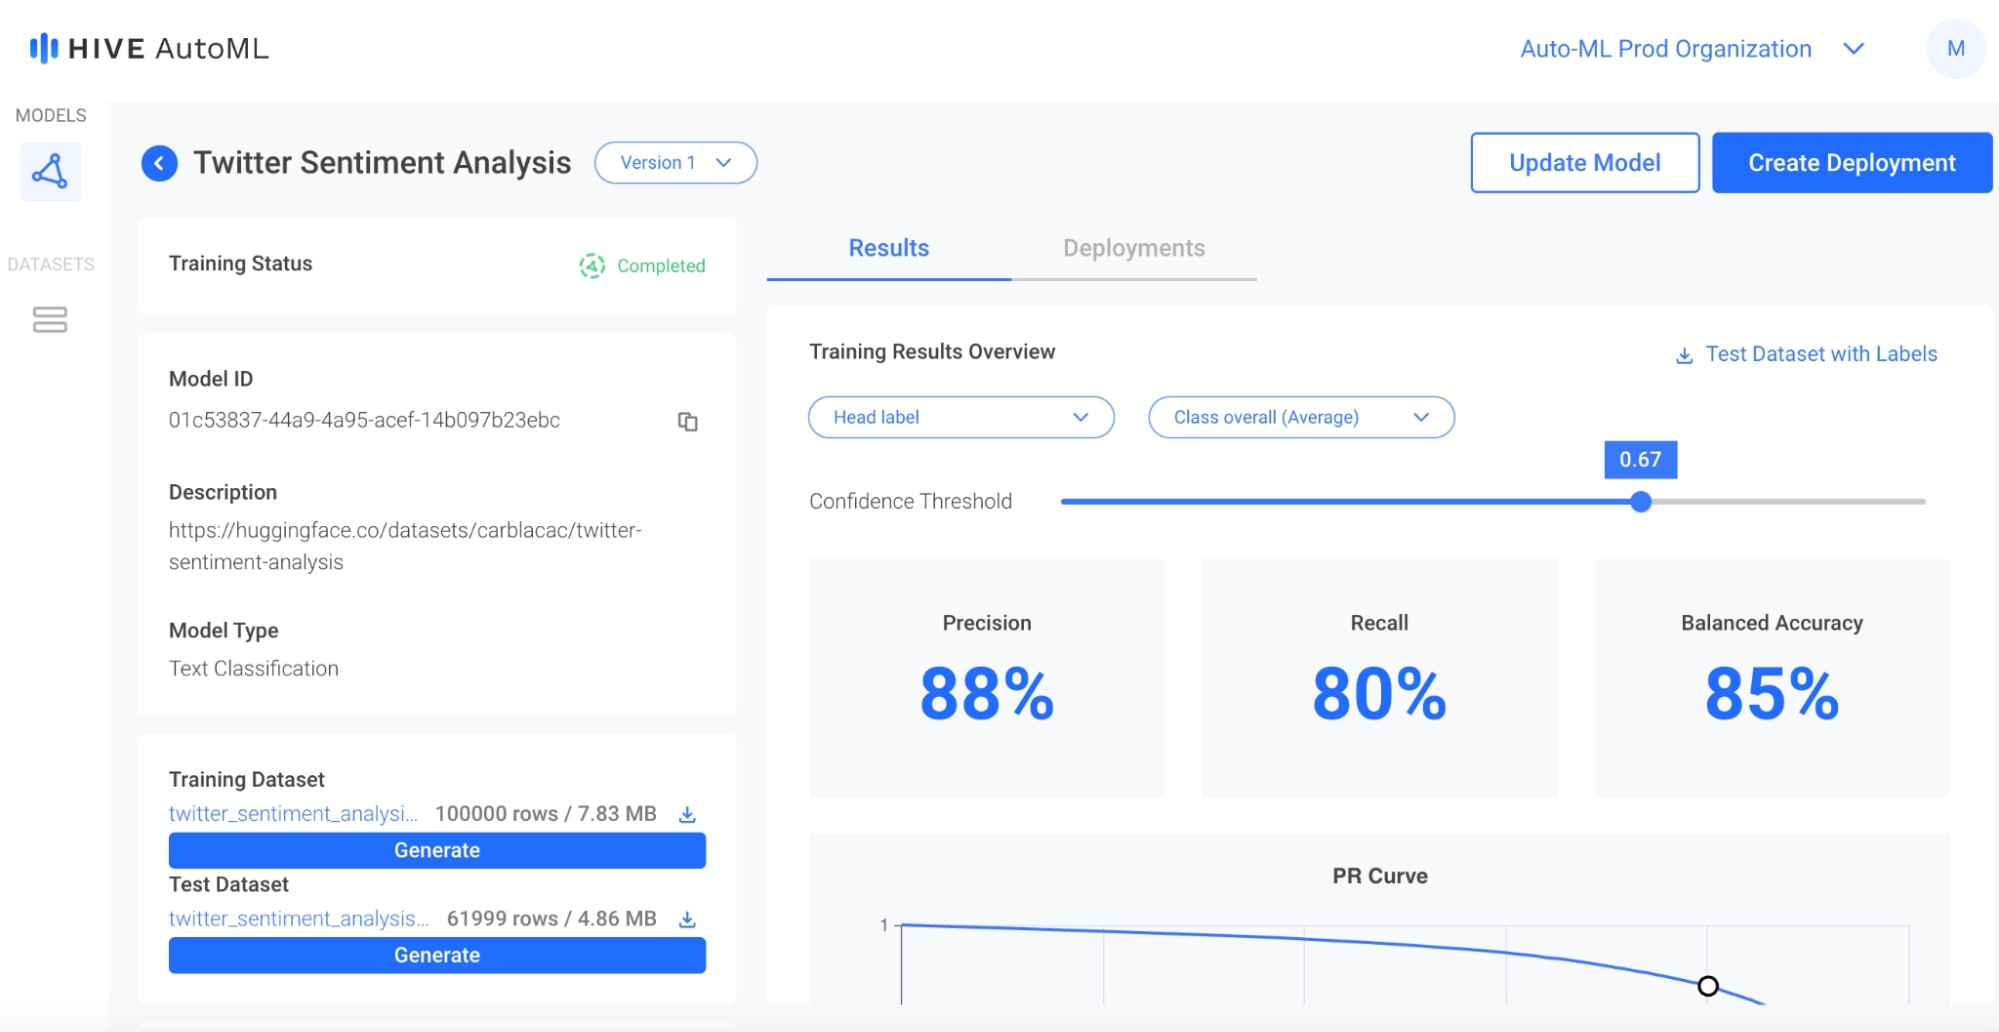Viewport: 1999px width, 1032px height.
Task: Expand the Head label dropdown
Action: pyautogui.click(x=960, y=417)
